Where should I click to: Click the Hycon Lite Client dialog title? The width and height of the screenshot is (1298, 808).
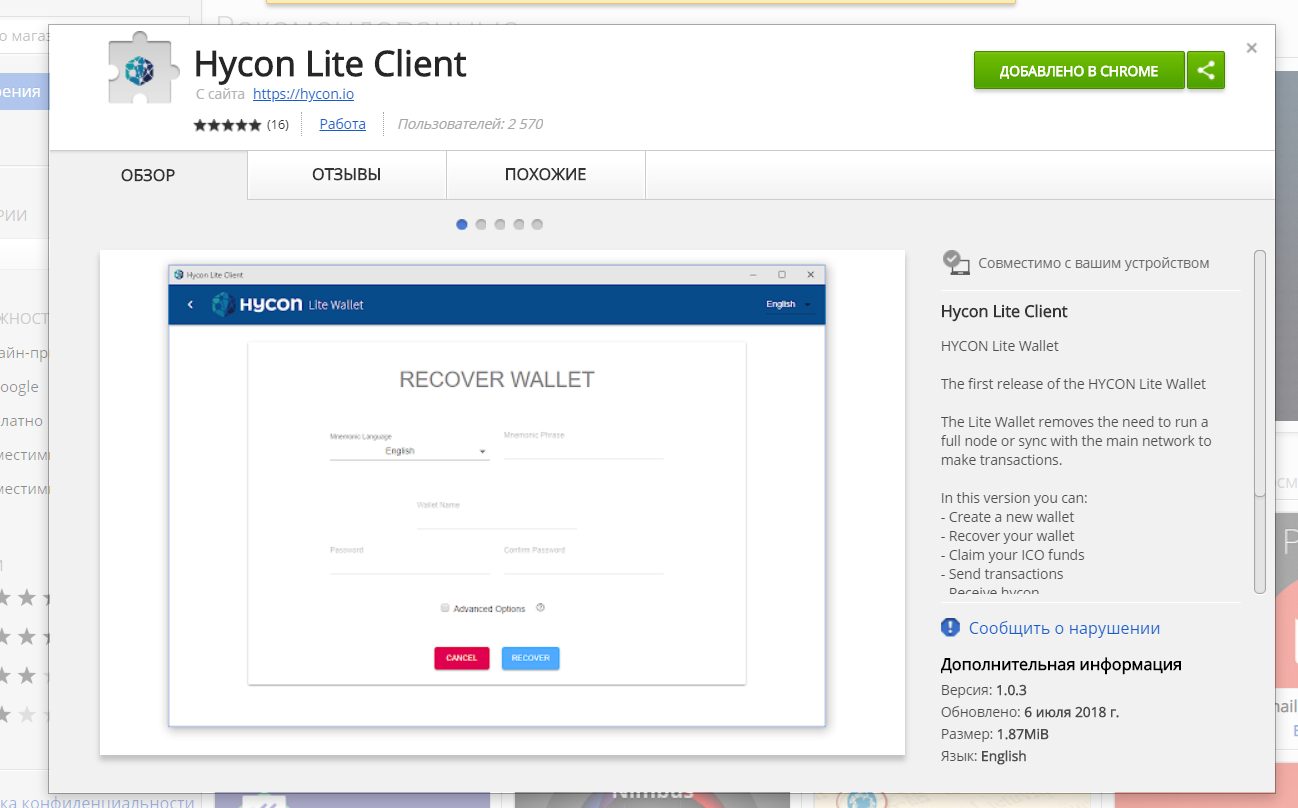click(x=330, y=64)
